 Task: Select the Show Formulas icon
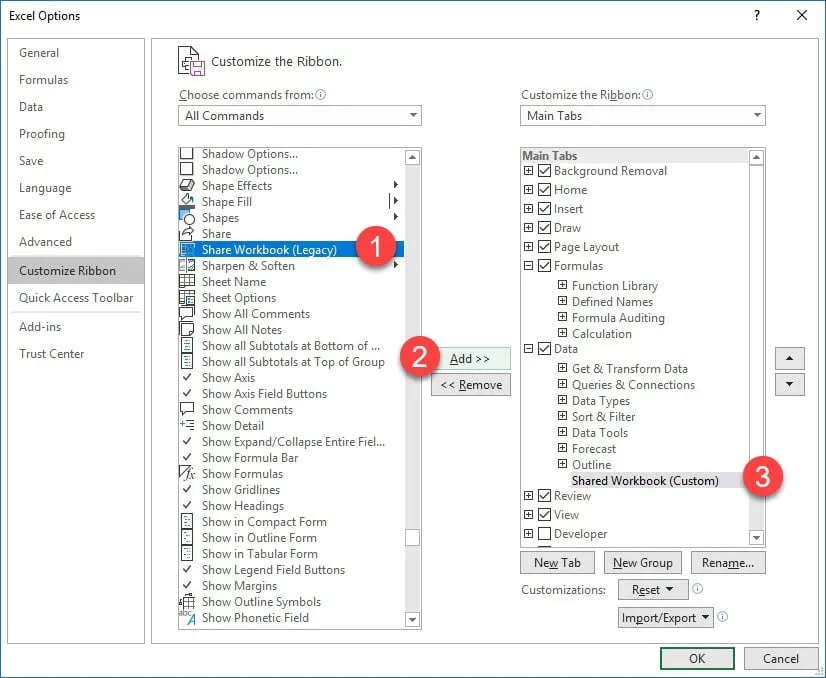click(x=187, y=474)
